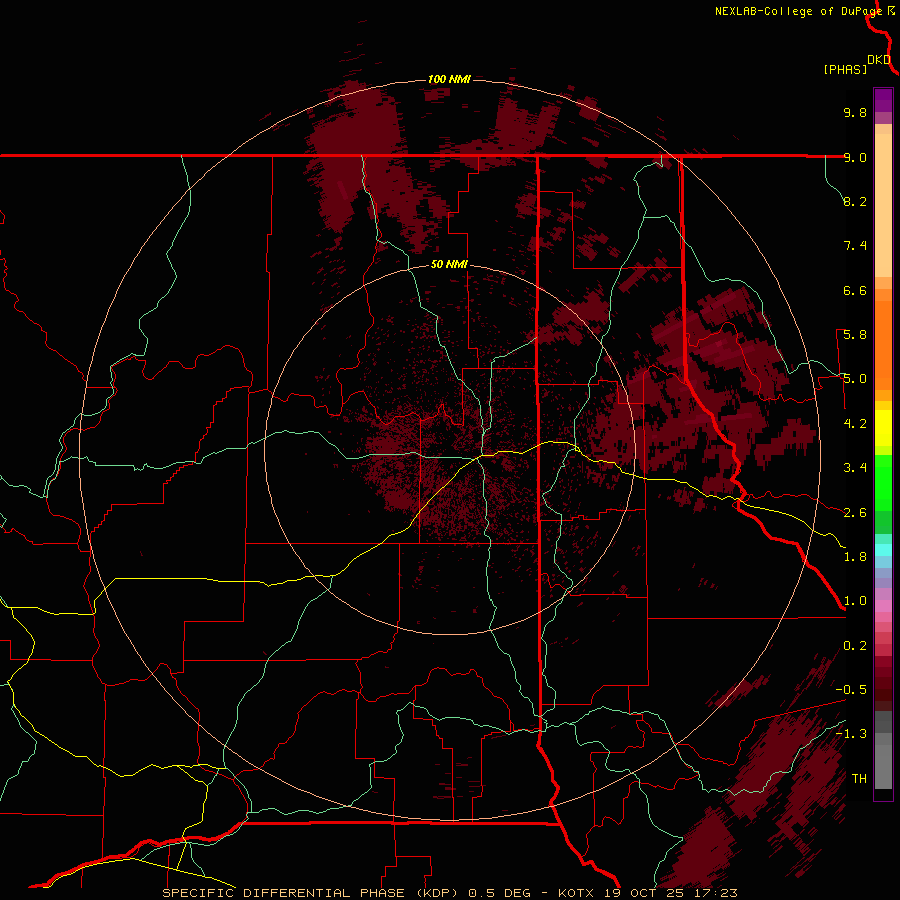Click the 4.2 value on the color scale
This screenshot has height=900, width=900.
click(x=855, y=424)
